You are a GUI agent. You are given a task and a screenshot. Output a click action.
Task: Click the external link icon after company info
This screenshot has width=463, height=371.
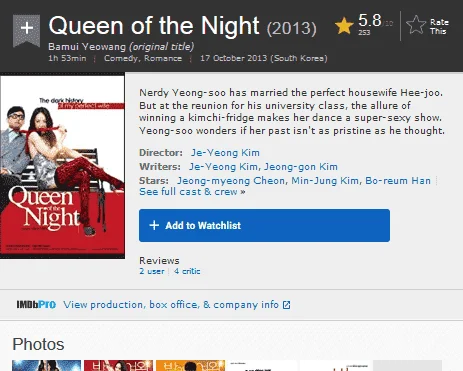click(286, 305)
